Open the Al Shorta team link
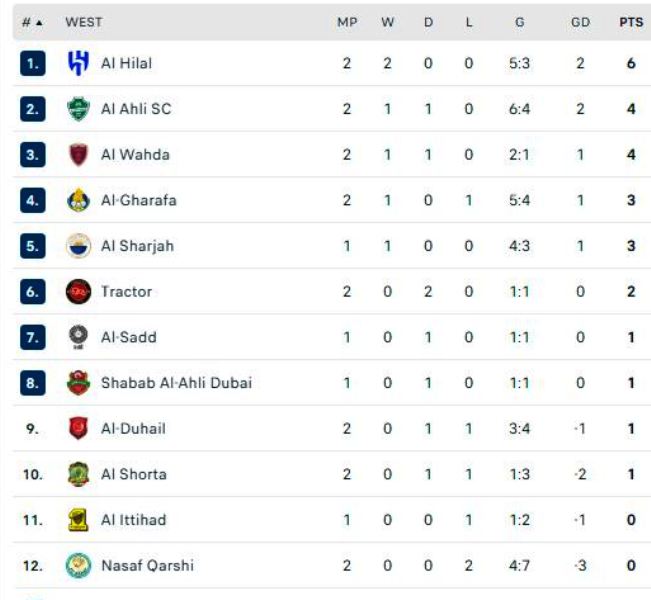Viewport: 651px width, 600px height. point(134,475)
